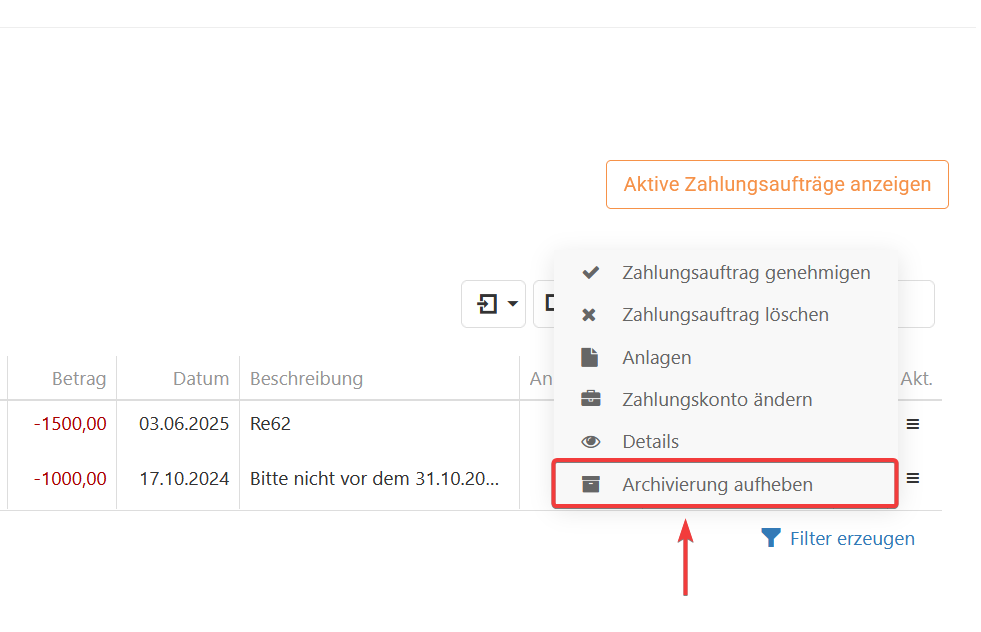Image resolution: width=981 pixels, height=632 pixels.
Task: Click the X icon beside Zahlungsauftrag löschen
Action: point(589,315)
